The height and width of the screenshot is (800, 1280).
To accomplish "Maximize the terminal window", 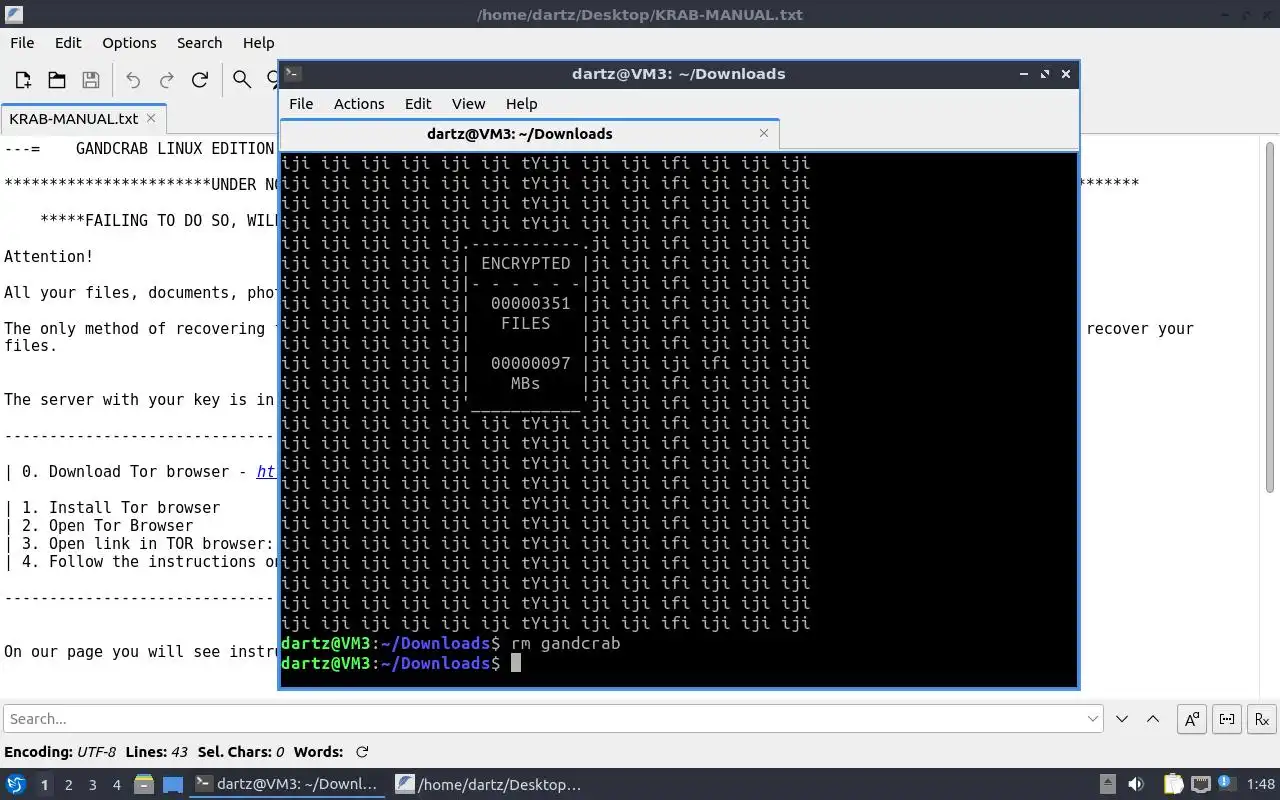I will [x=1045, y=74].
